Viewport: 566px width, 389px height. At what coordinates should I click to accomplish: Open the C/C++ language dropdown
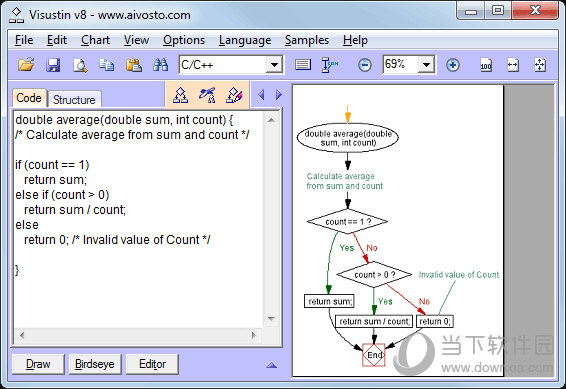point(275,65)
